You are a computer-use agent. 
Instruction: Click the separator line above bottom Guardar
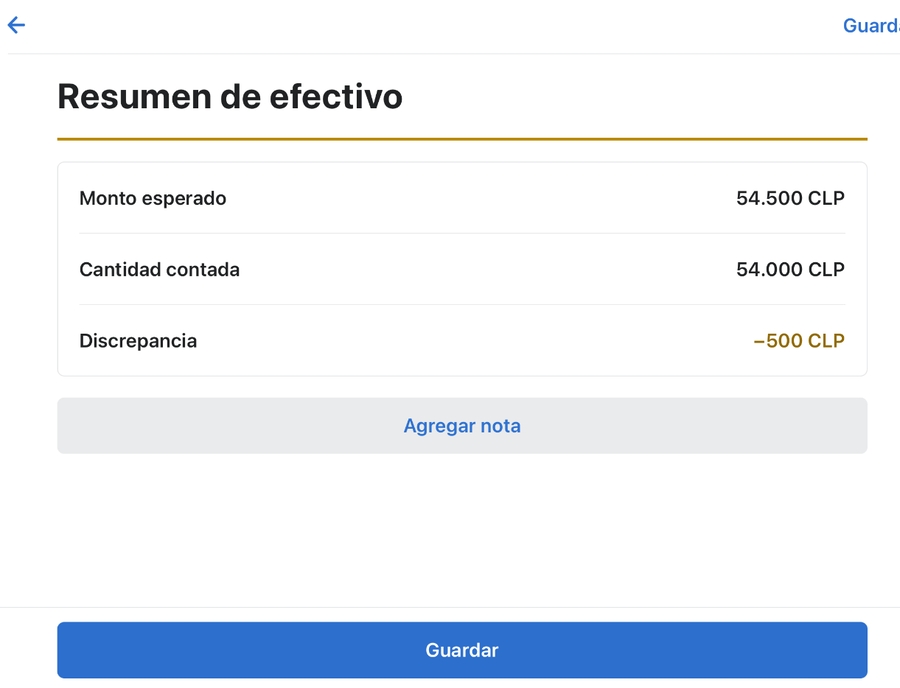pyautogui.click(x=450, y=607)
